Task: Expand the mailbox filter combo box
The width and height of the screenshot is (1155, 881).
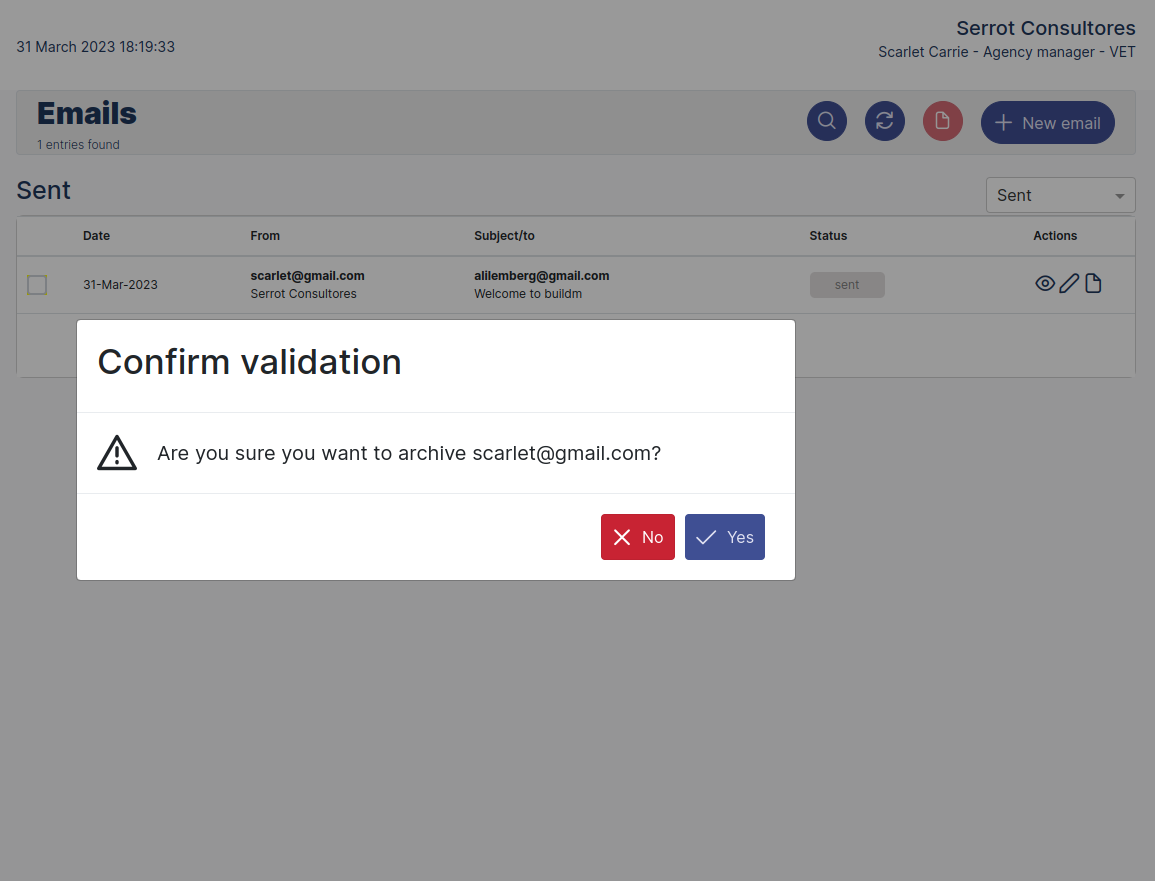Action: click(1060, 194)
